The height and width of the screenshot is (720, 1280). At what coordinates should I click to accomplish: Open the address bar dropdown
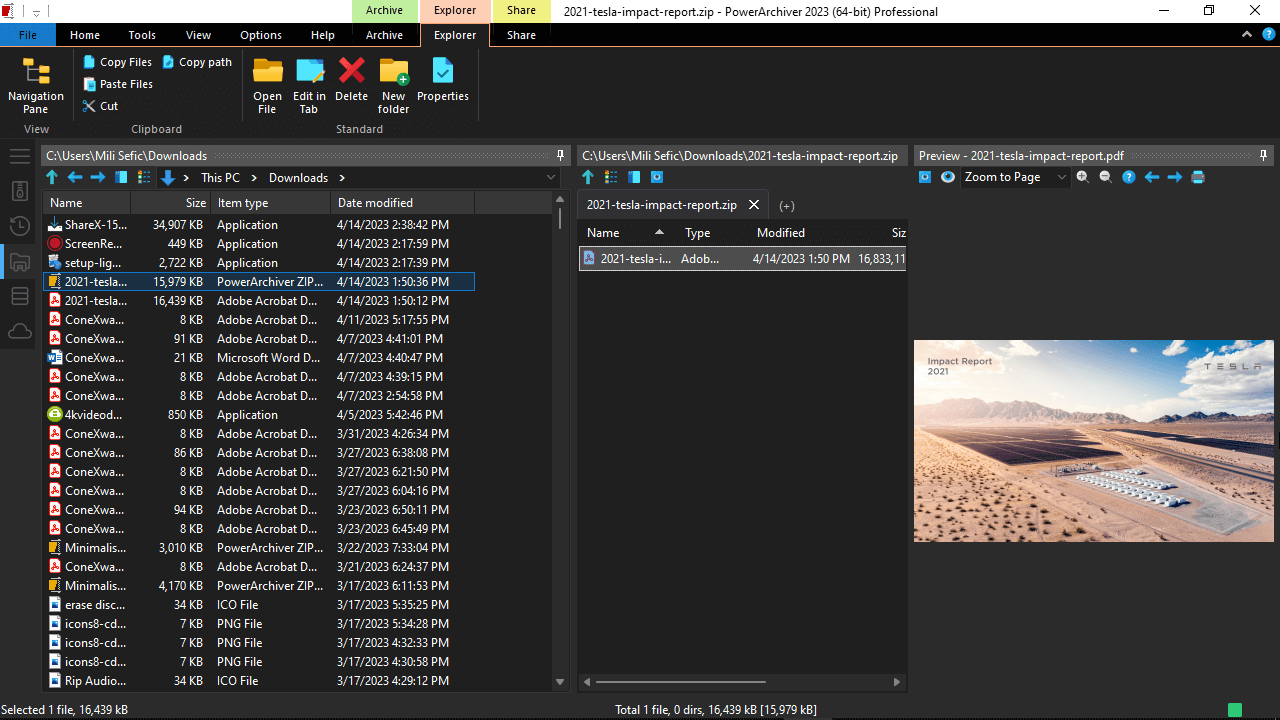[x=551, y=177]
